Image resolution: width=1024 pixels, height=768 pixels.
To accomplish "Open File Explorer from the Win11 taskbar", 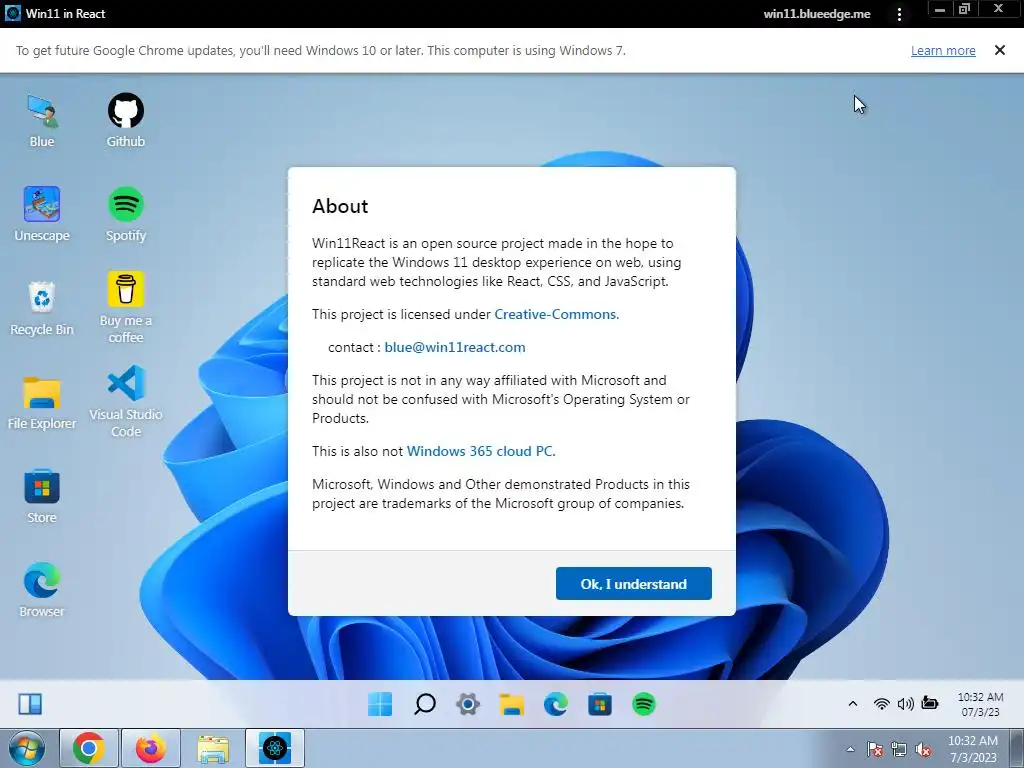I will (x=512, y=704).
